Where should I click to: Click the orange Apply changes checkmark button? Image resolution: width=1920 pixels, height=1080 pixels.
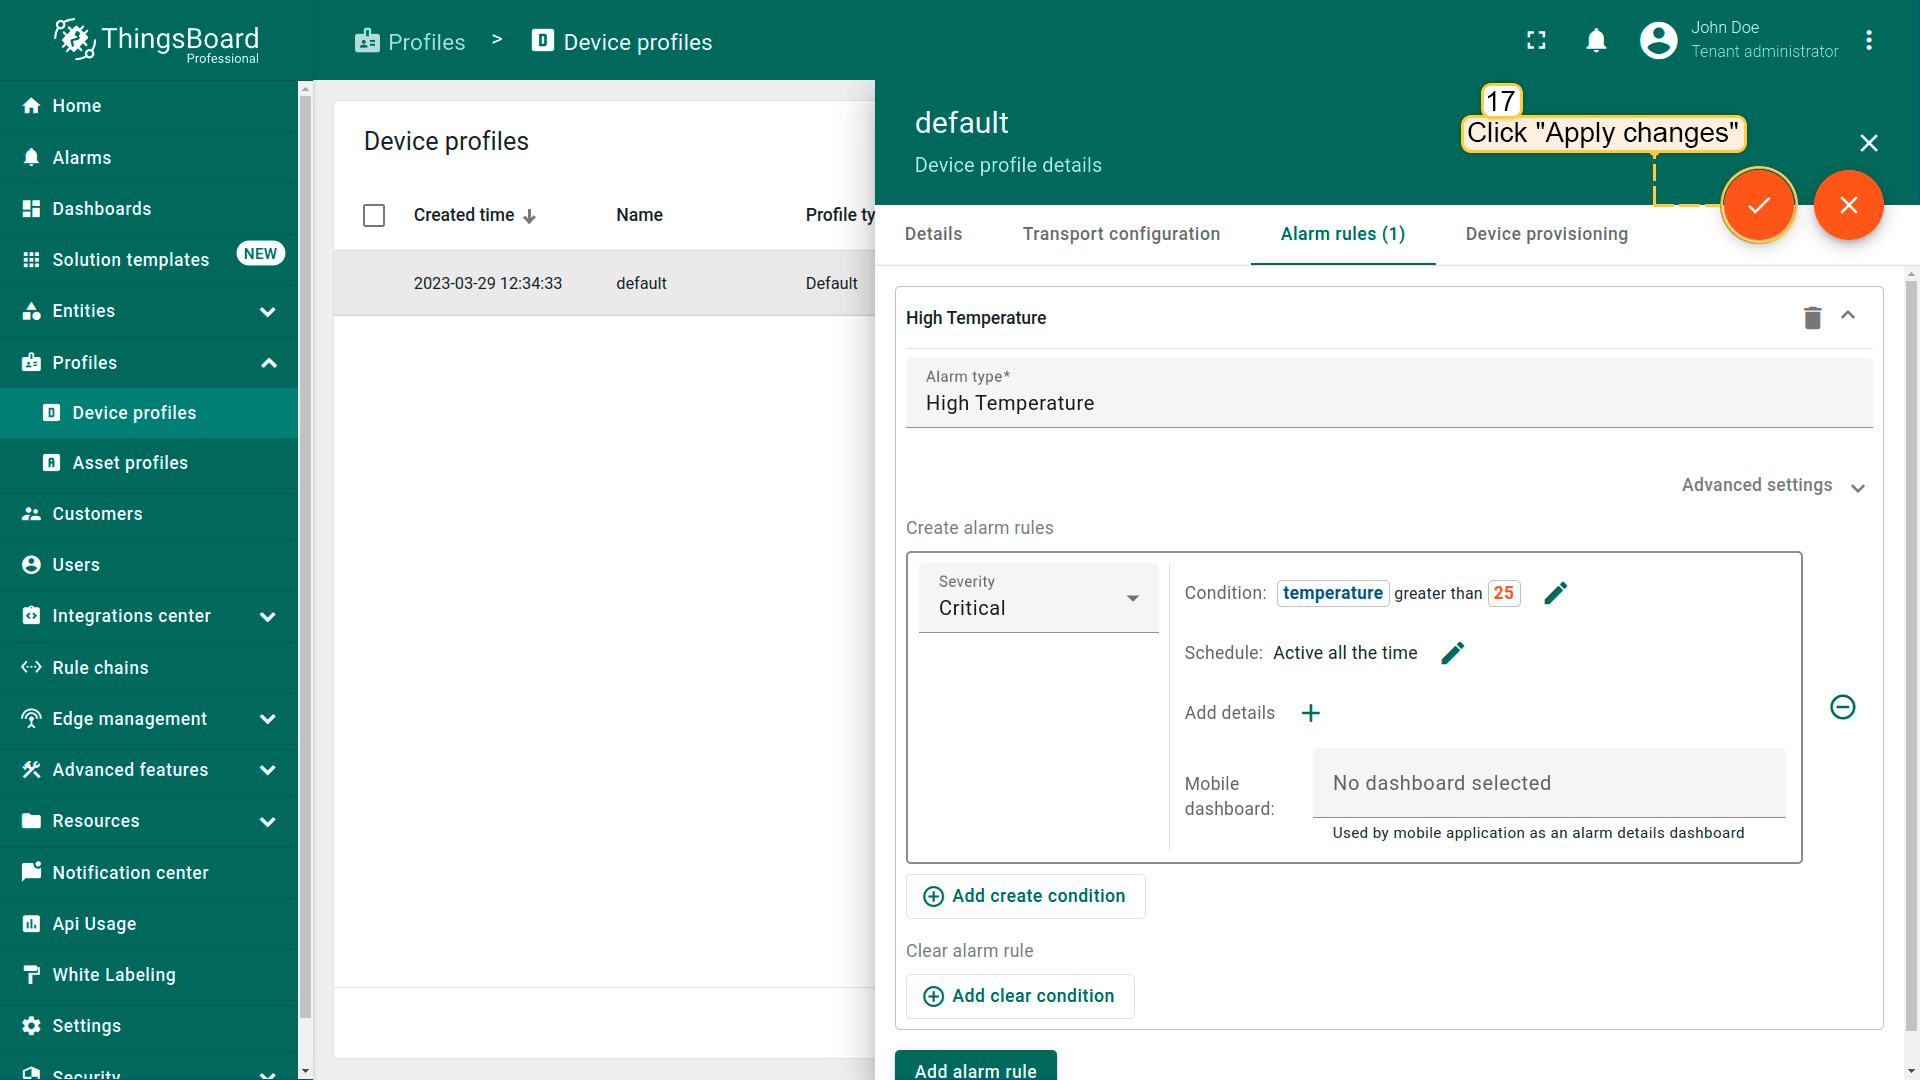[1758, 205]
